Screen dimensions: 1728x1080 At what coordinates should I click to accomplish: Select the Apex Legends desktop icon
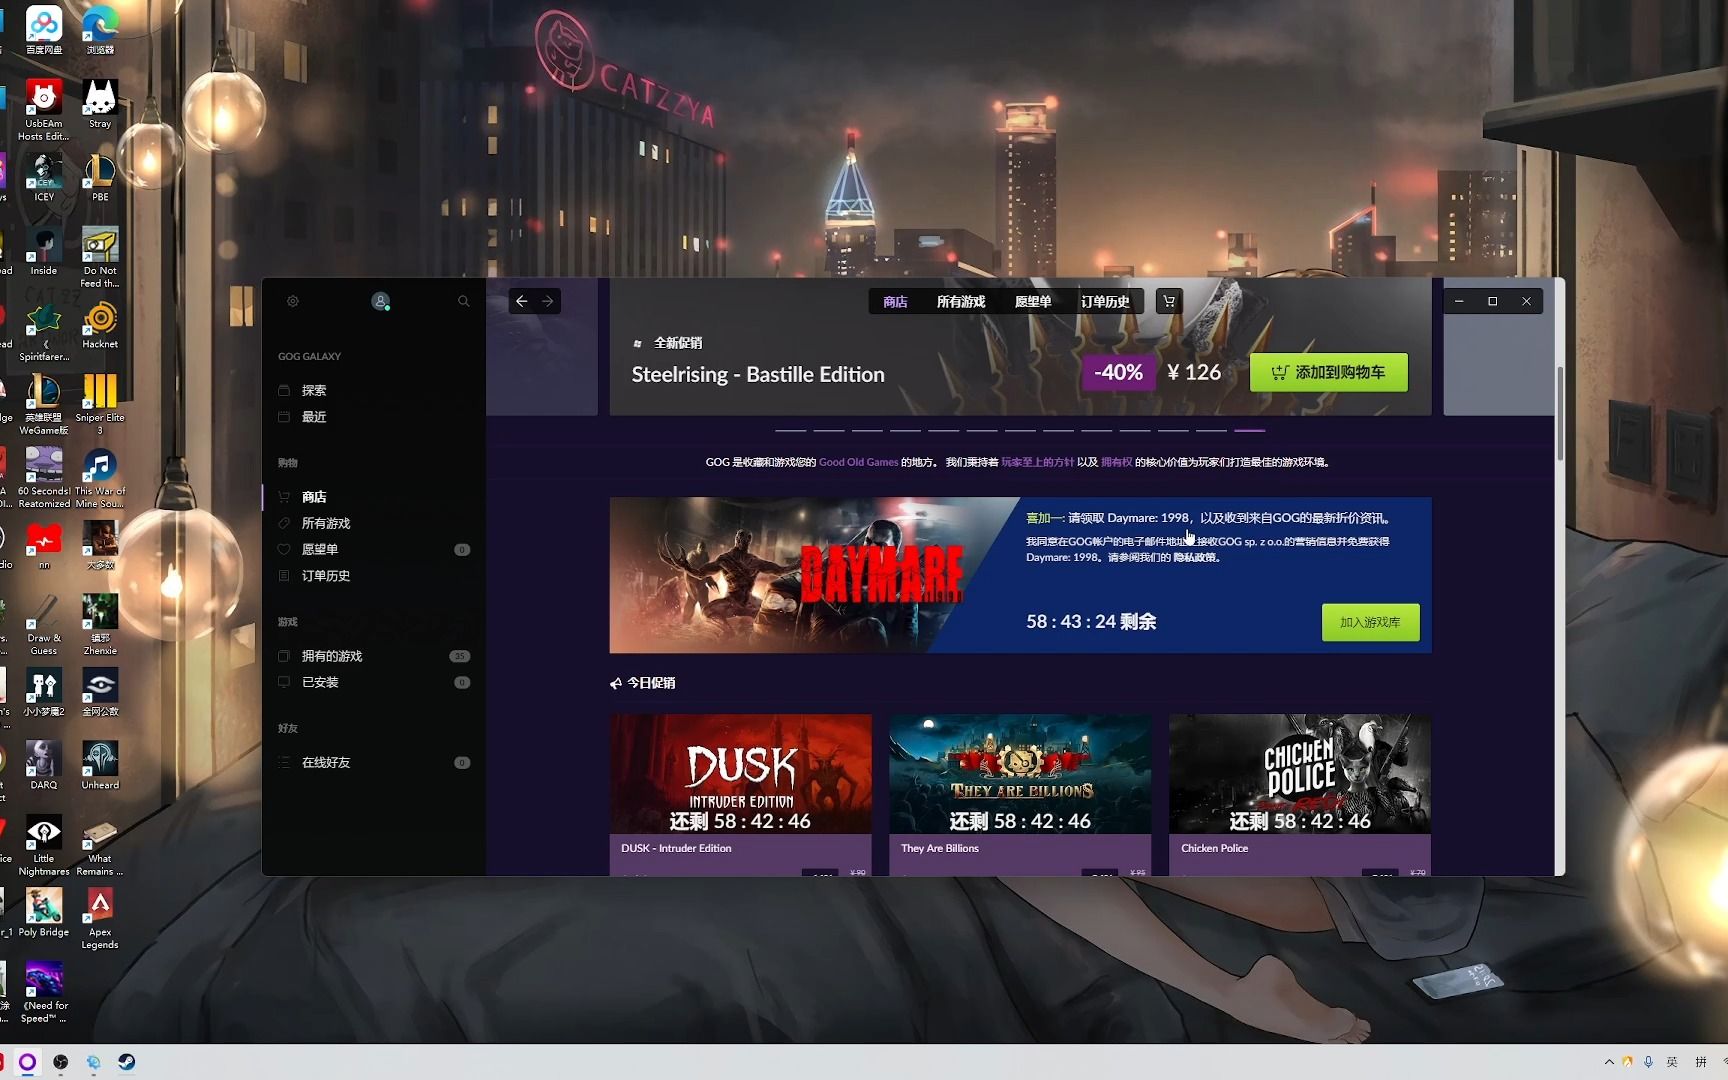100,918
